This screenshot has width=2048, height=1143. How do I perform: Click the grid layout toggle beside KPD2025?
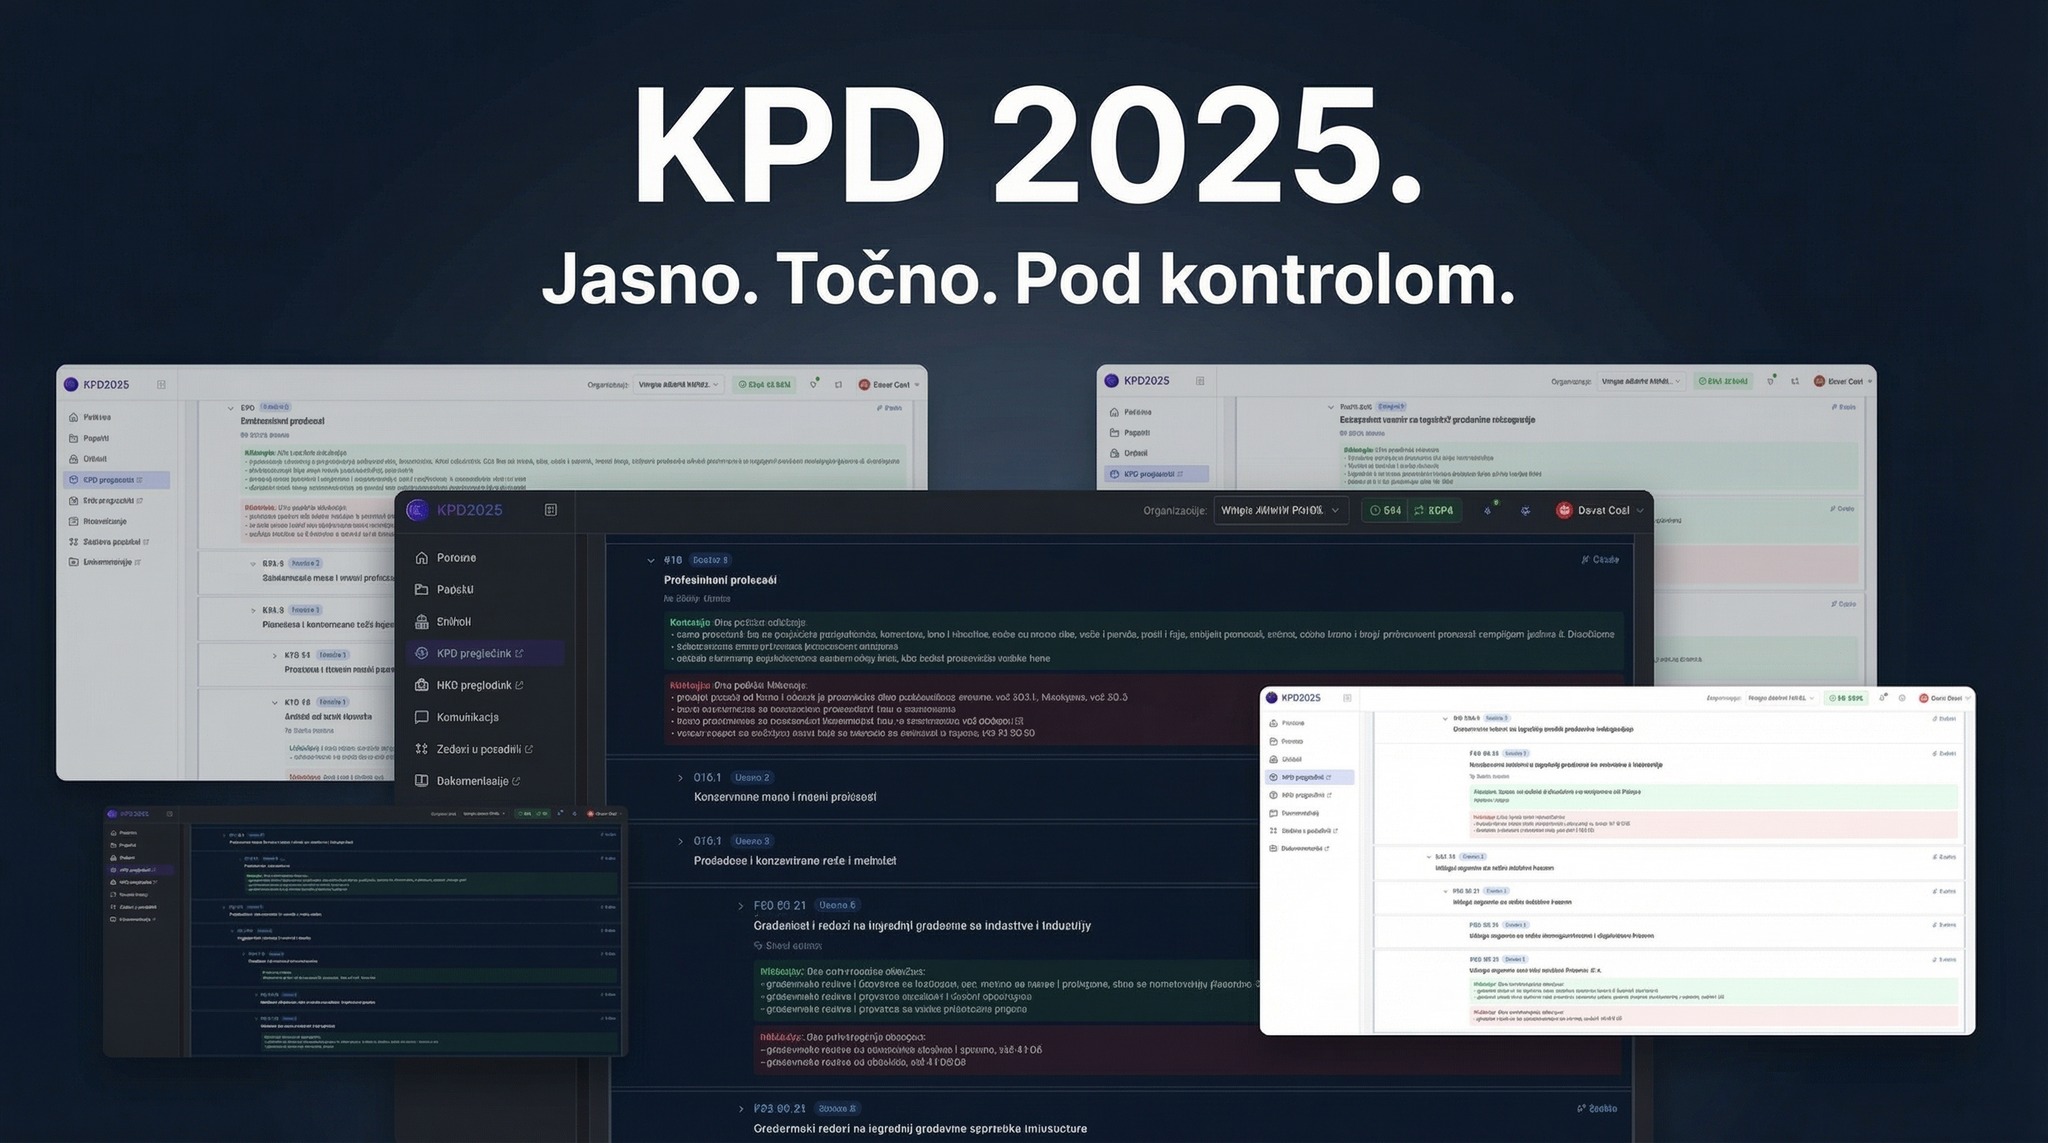tap(550, 509)
